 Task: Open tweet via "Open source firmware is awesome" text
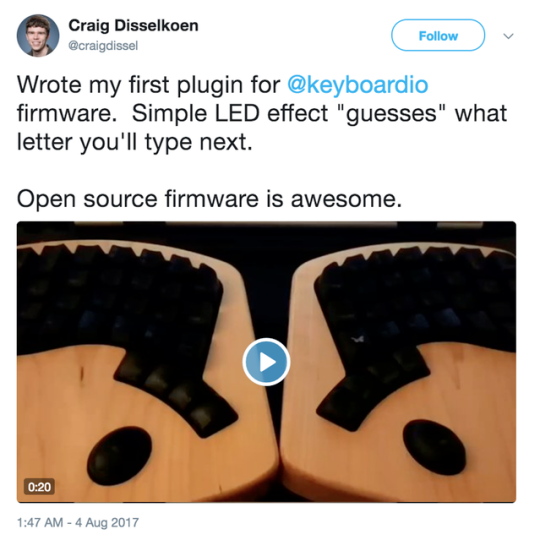(209, 199)
